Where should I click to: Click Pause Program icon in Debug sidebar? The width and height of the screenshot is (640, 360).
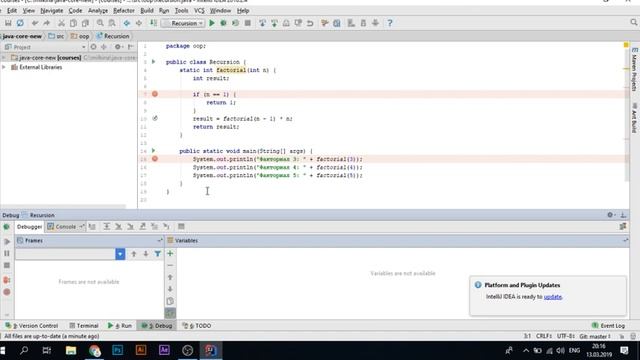(7, 253)
